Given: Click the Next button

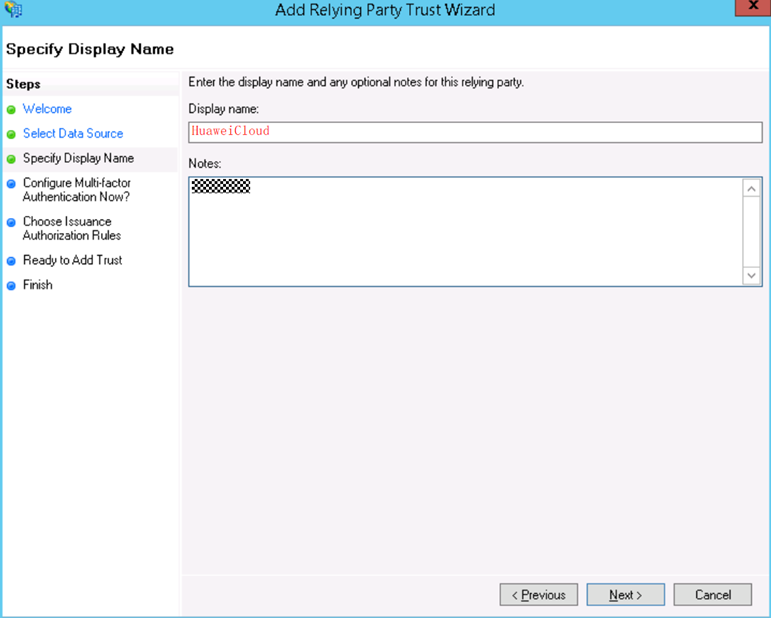Looking at the screenshot, I should point(625,595).
